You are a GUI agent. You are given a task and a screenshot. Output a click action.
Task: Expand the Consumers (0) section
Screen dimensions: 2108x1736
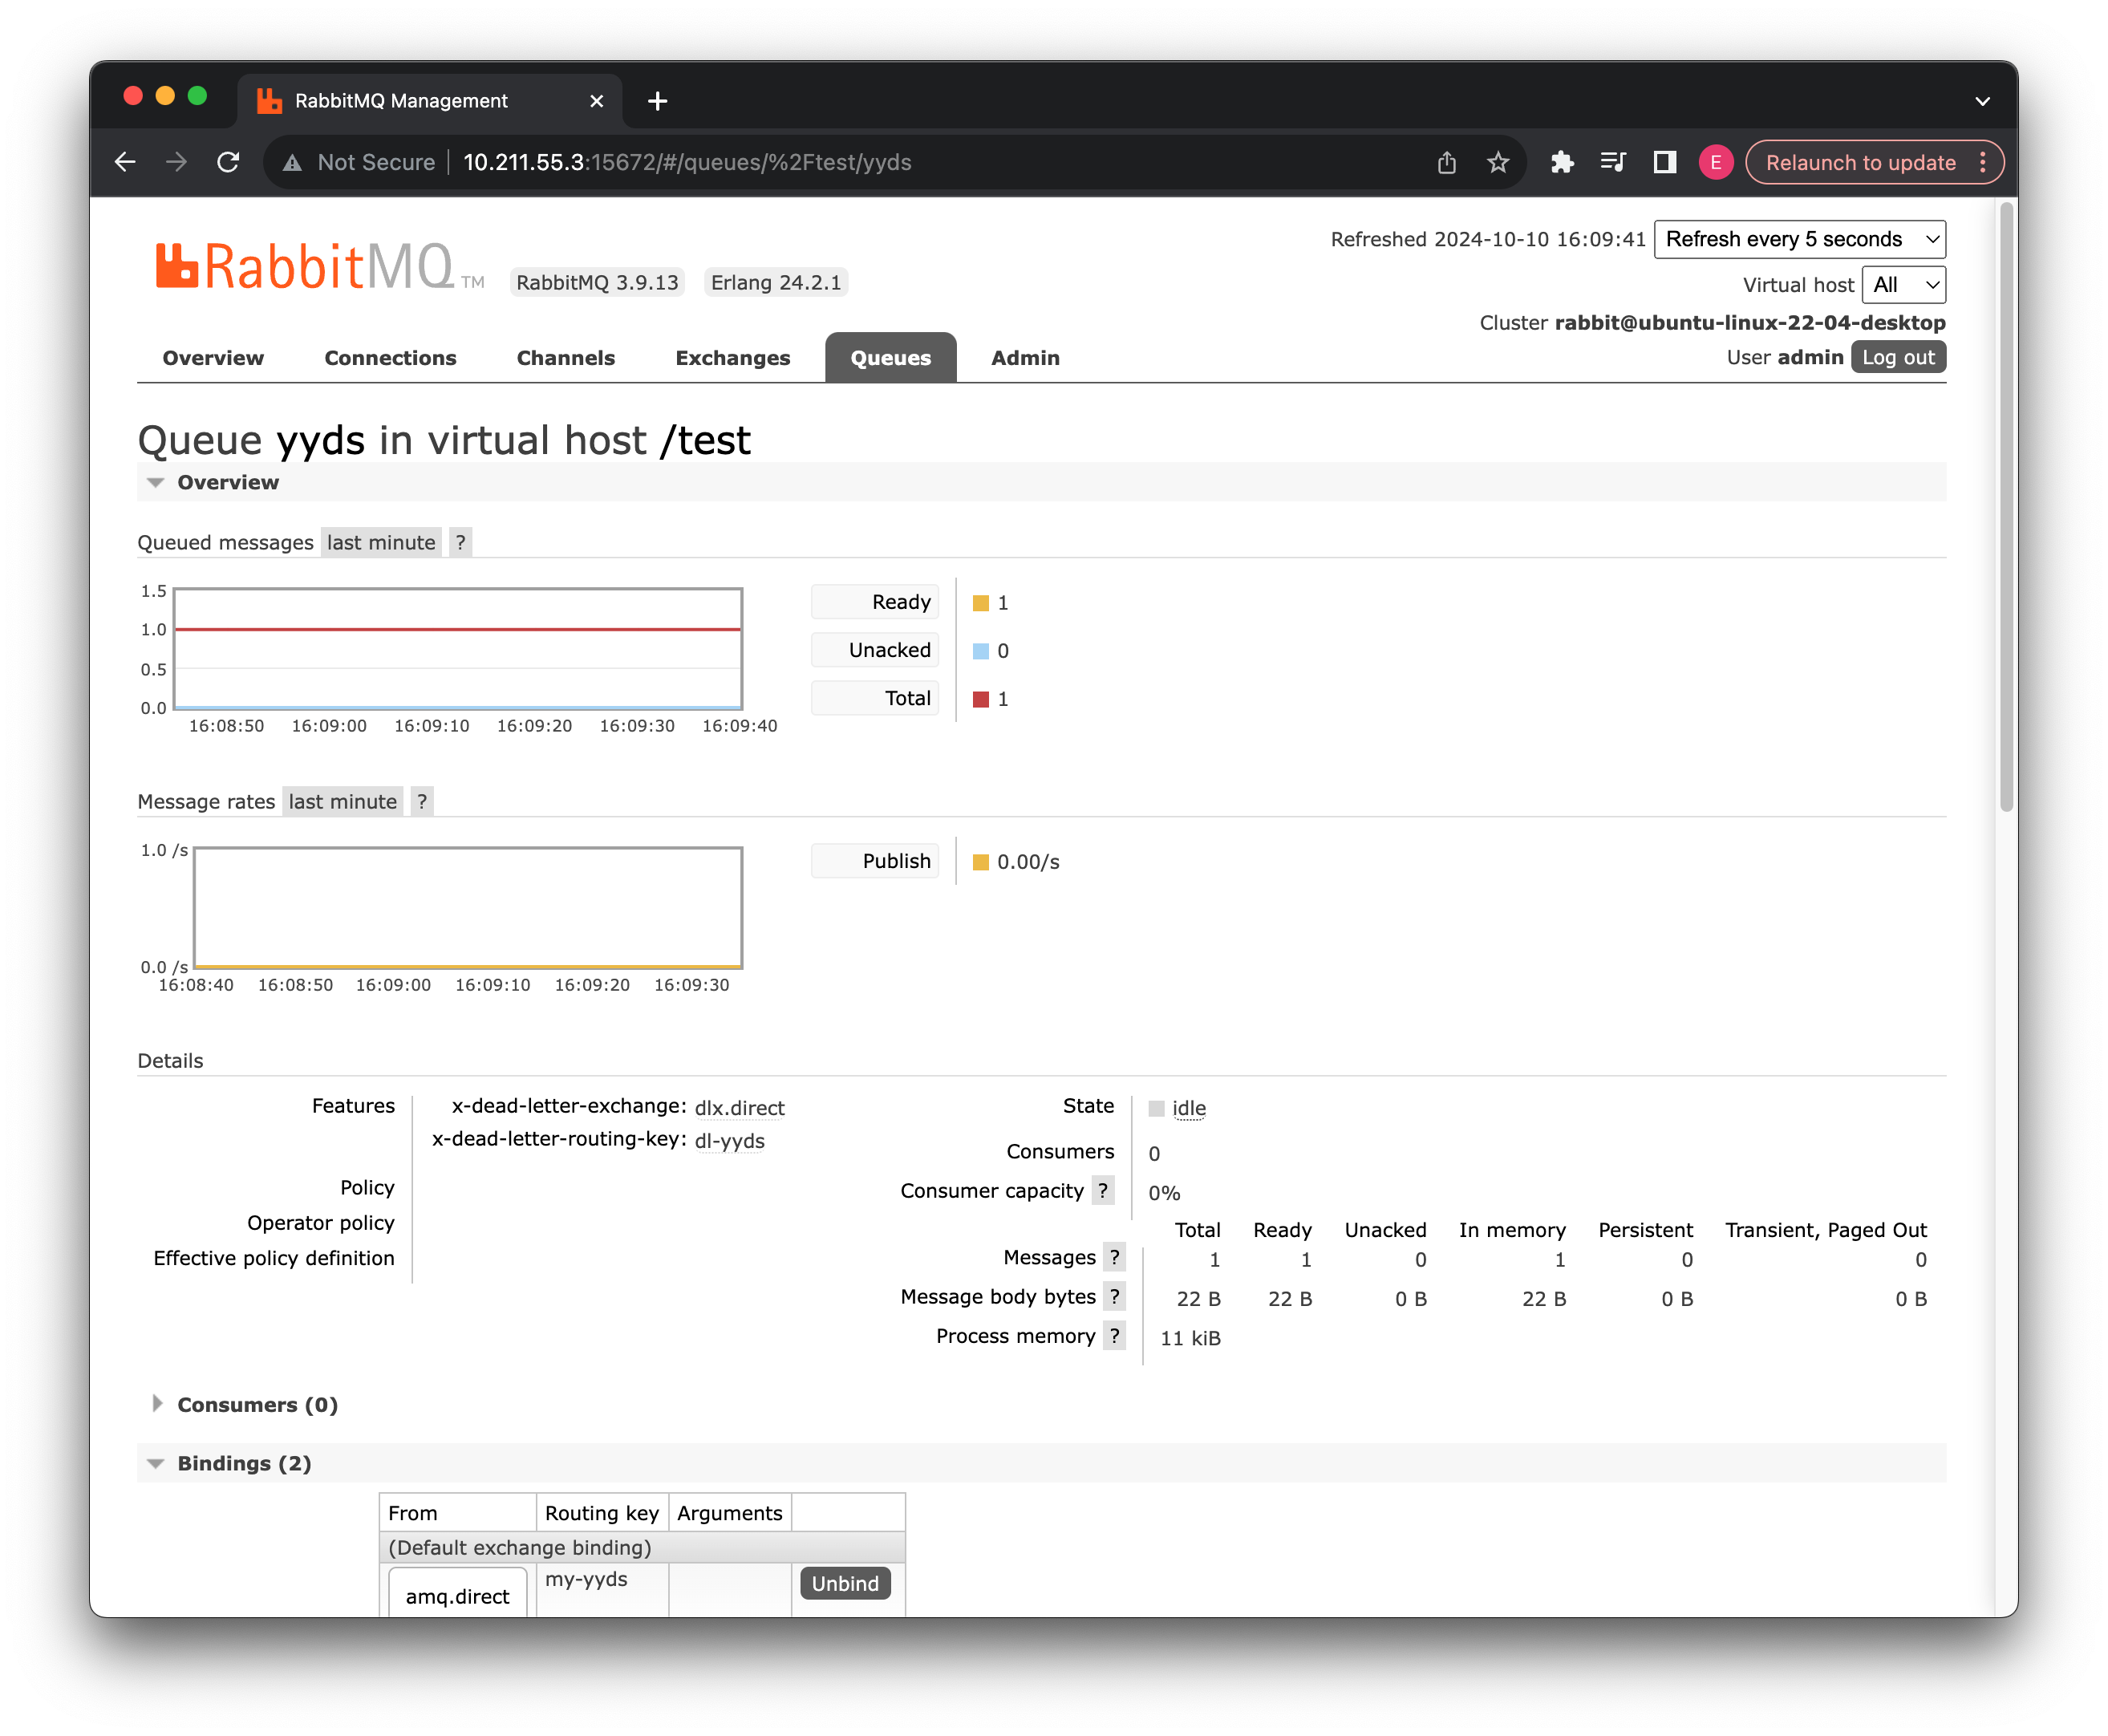click(257, 1404)
